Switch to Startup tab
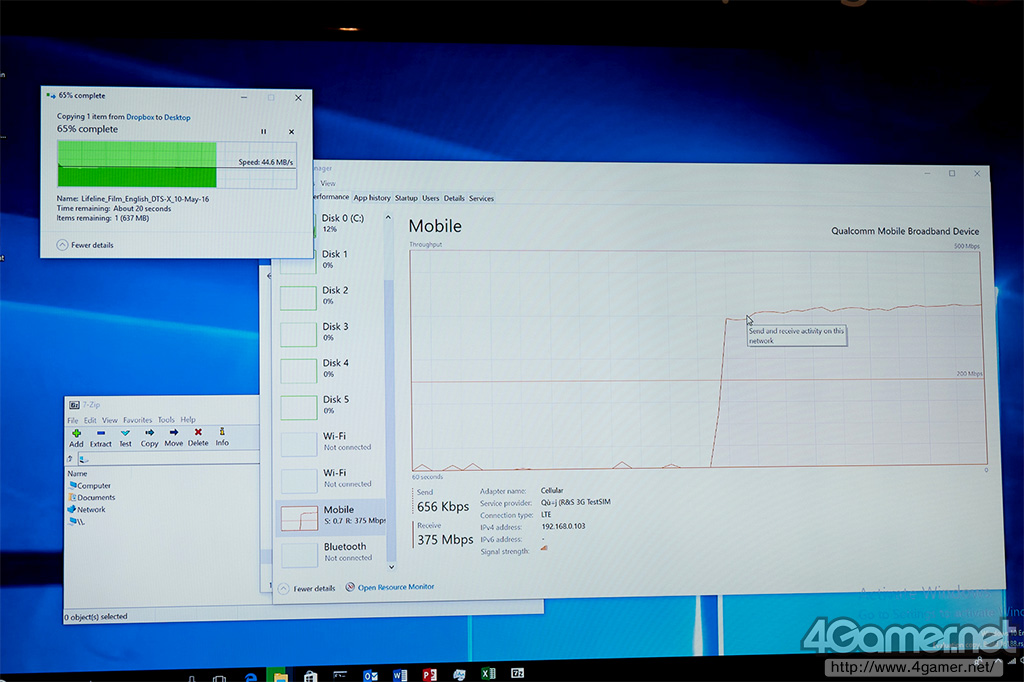 (406, 198)
